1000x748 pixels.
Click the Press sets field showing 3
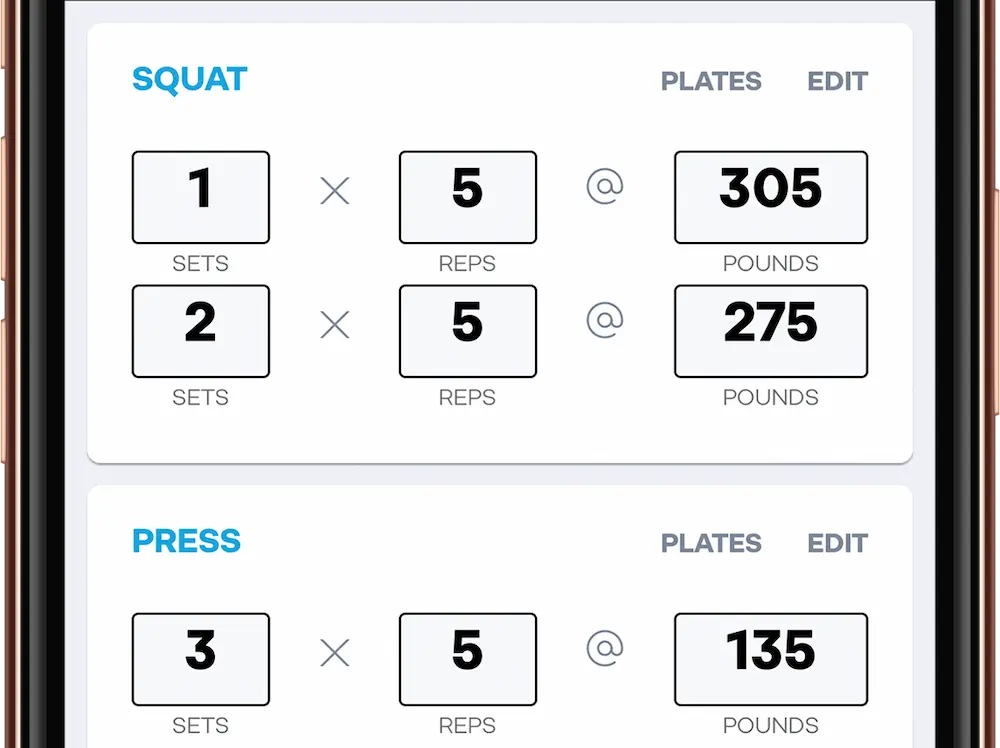[201, 659]
